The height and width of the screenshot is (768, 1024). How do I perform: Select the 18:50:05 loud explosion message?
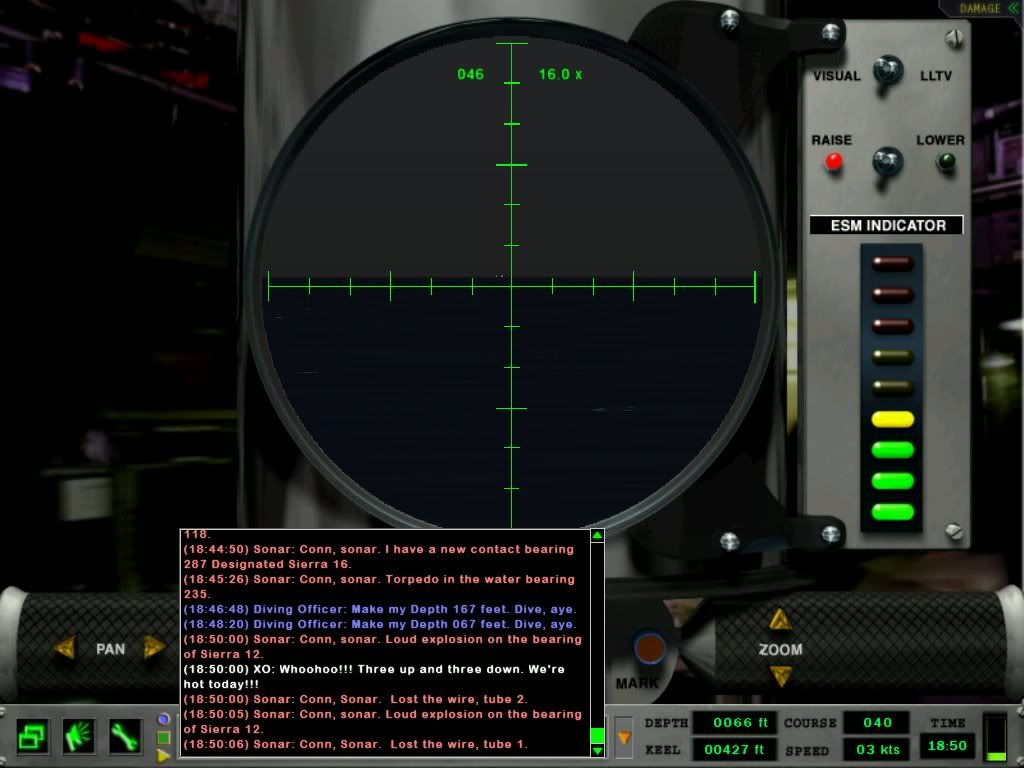(383, 722)
